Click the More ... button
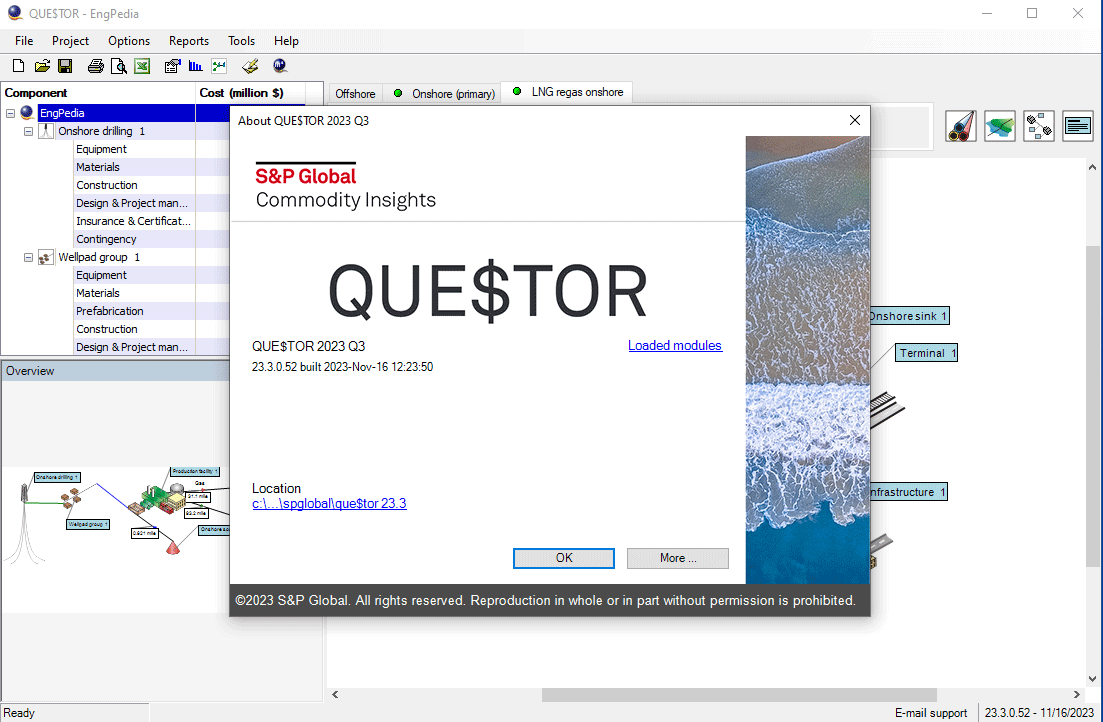The image size is (1103, 722). (x=677, y=557)
